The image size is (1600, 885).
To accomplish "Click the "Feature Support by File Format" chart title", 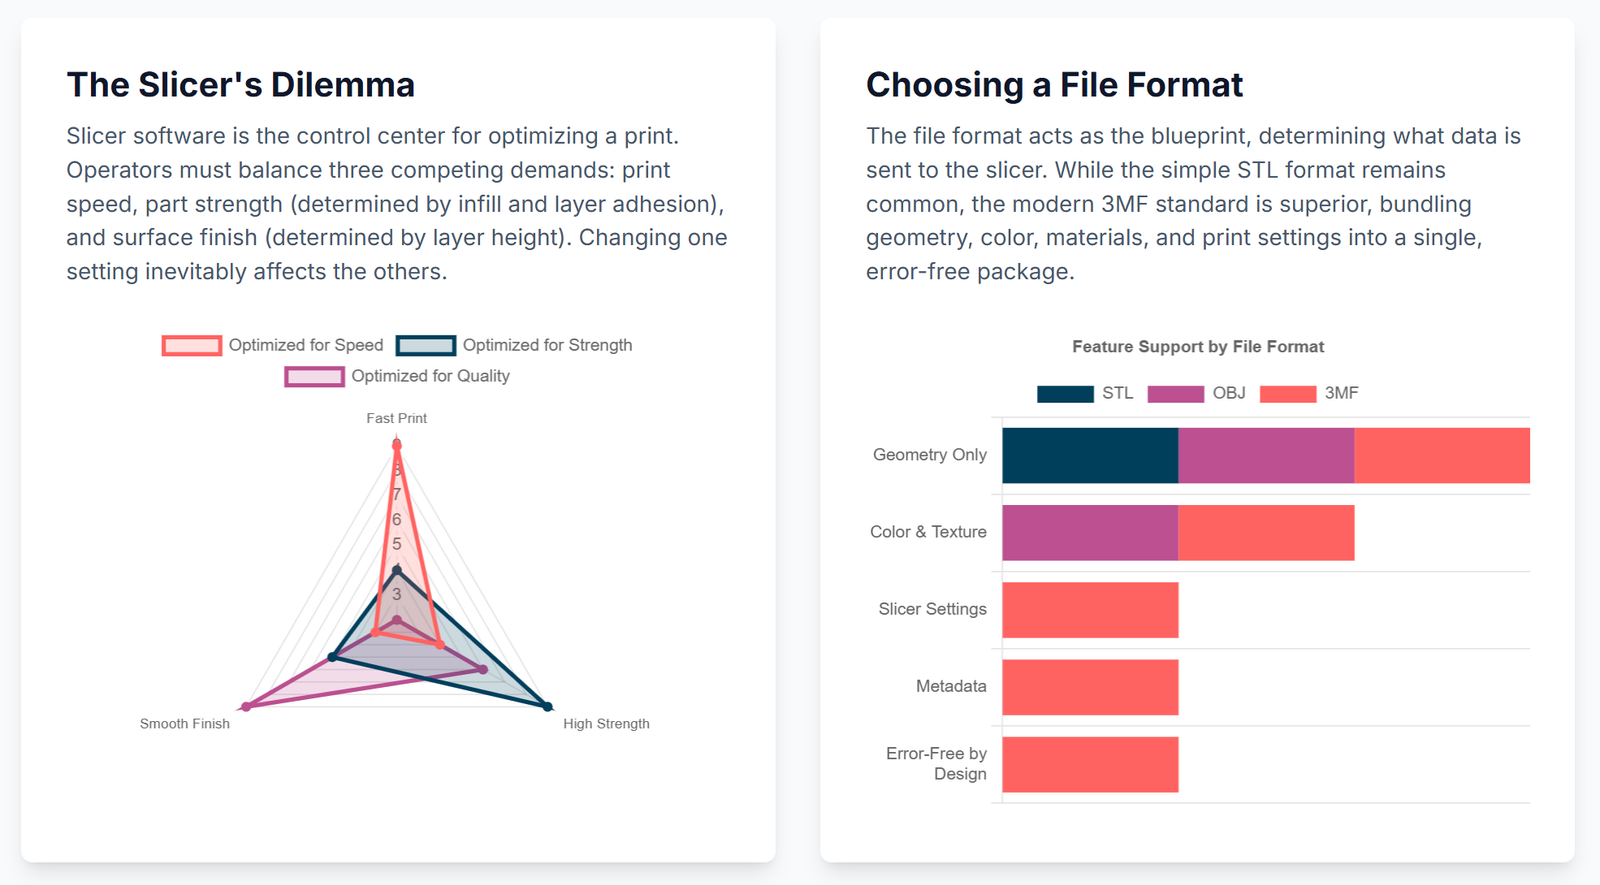I will [1198, 347].
